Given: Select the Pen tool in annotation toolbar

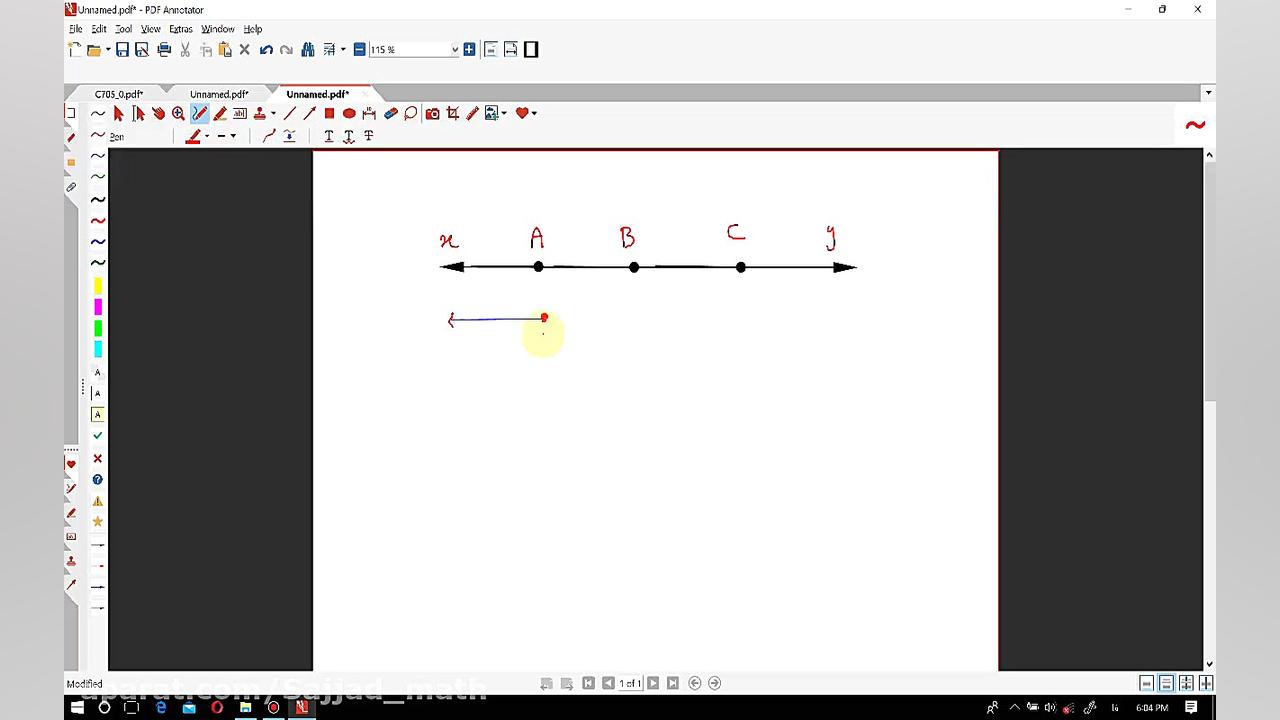Looking at the screenshot, I should [199, 113].
